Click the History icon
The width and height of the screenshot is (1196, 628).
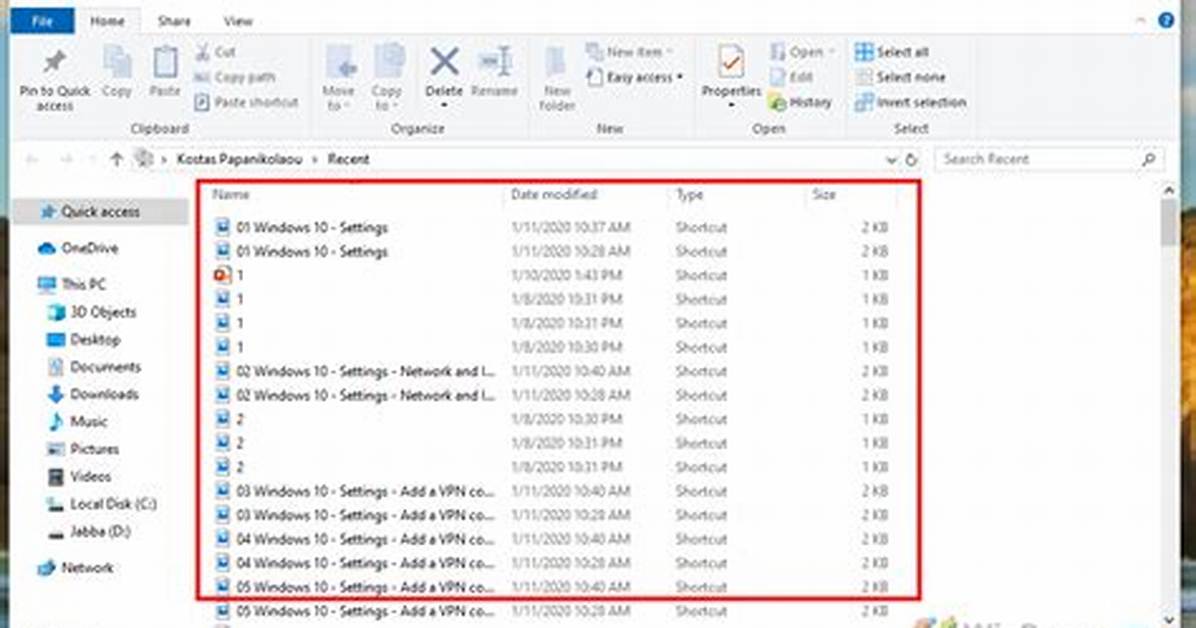[x=777, y=102]
